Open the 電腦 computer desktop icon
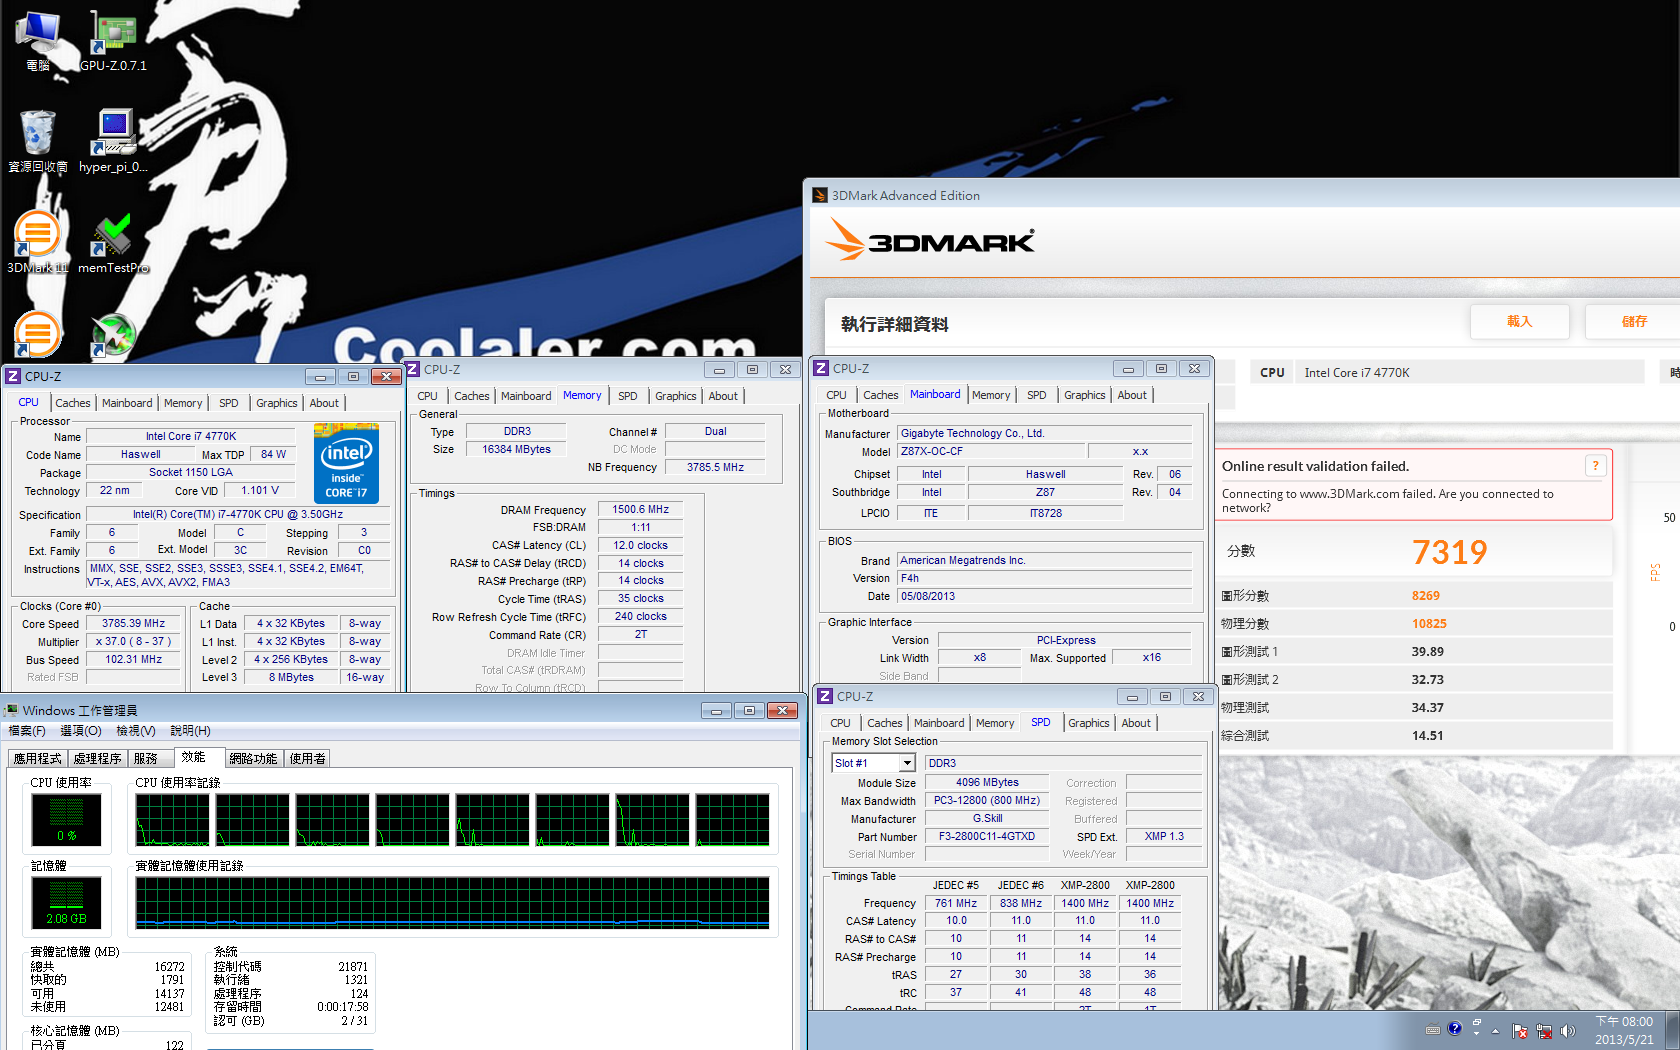This screenshot has width=1680, height=1050. (38, 40)
